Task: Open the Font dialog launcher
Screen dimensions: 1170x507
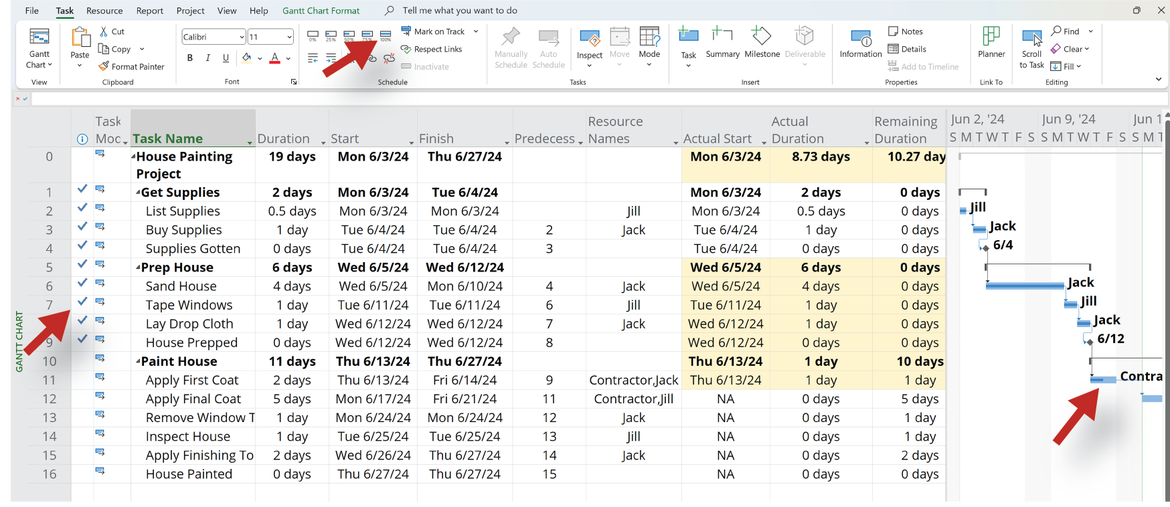Action: click(293, 82)
